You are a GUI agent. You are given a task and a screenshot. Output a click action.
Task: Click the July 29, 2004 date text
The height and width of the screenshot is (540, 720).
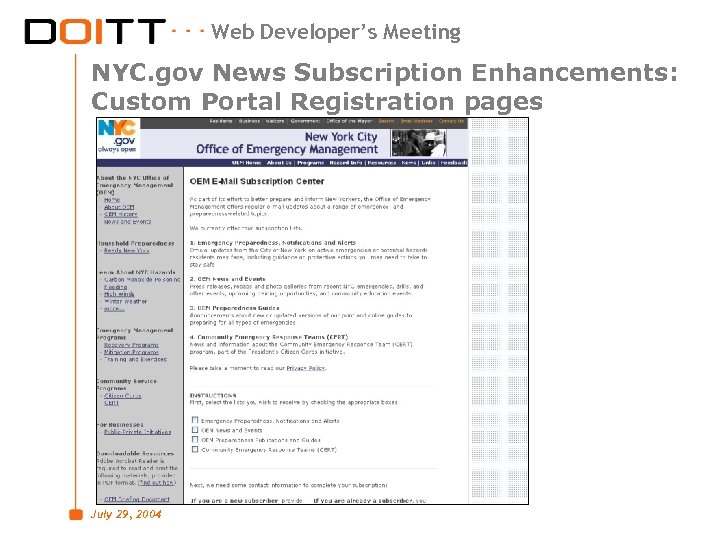[x=126, y=514]
